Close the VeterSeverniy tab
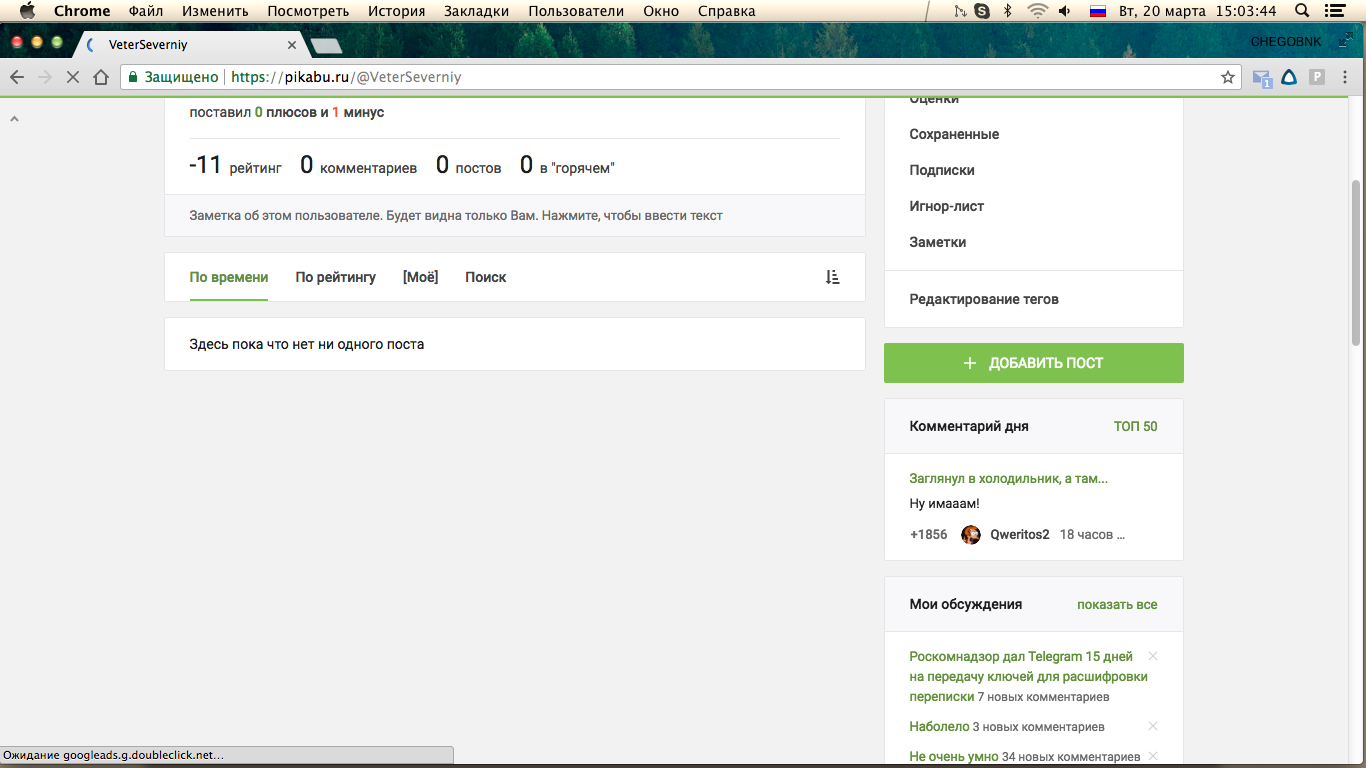 coord(292,45)
